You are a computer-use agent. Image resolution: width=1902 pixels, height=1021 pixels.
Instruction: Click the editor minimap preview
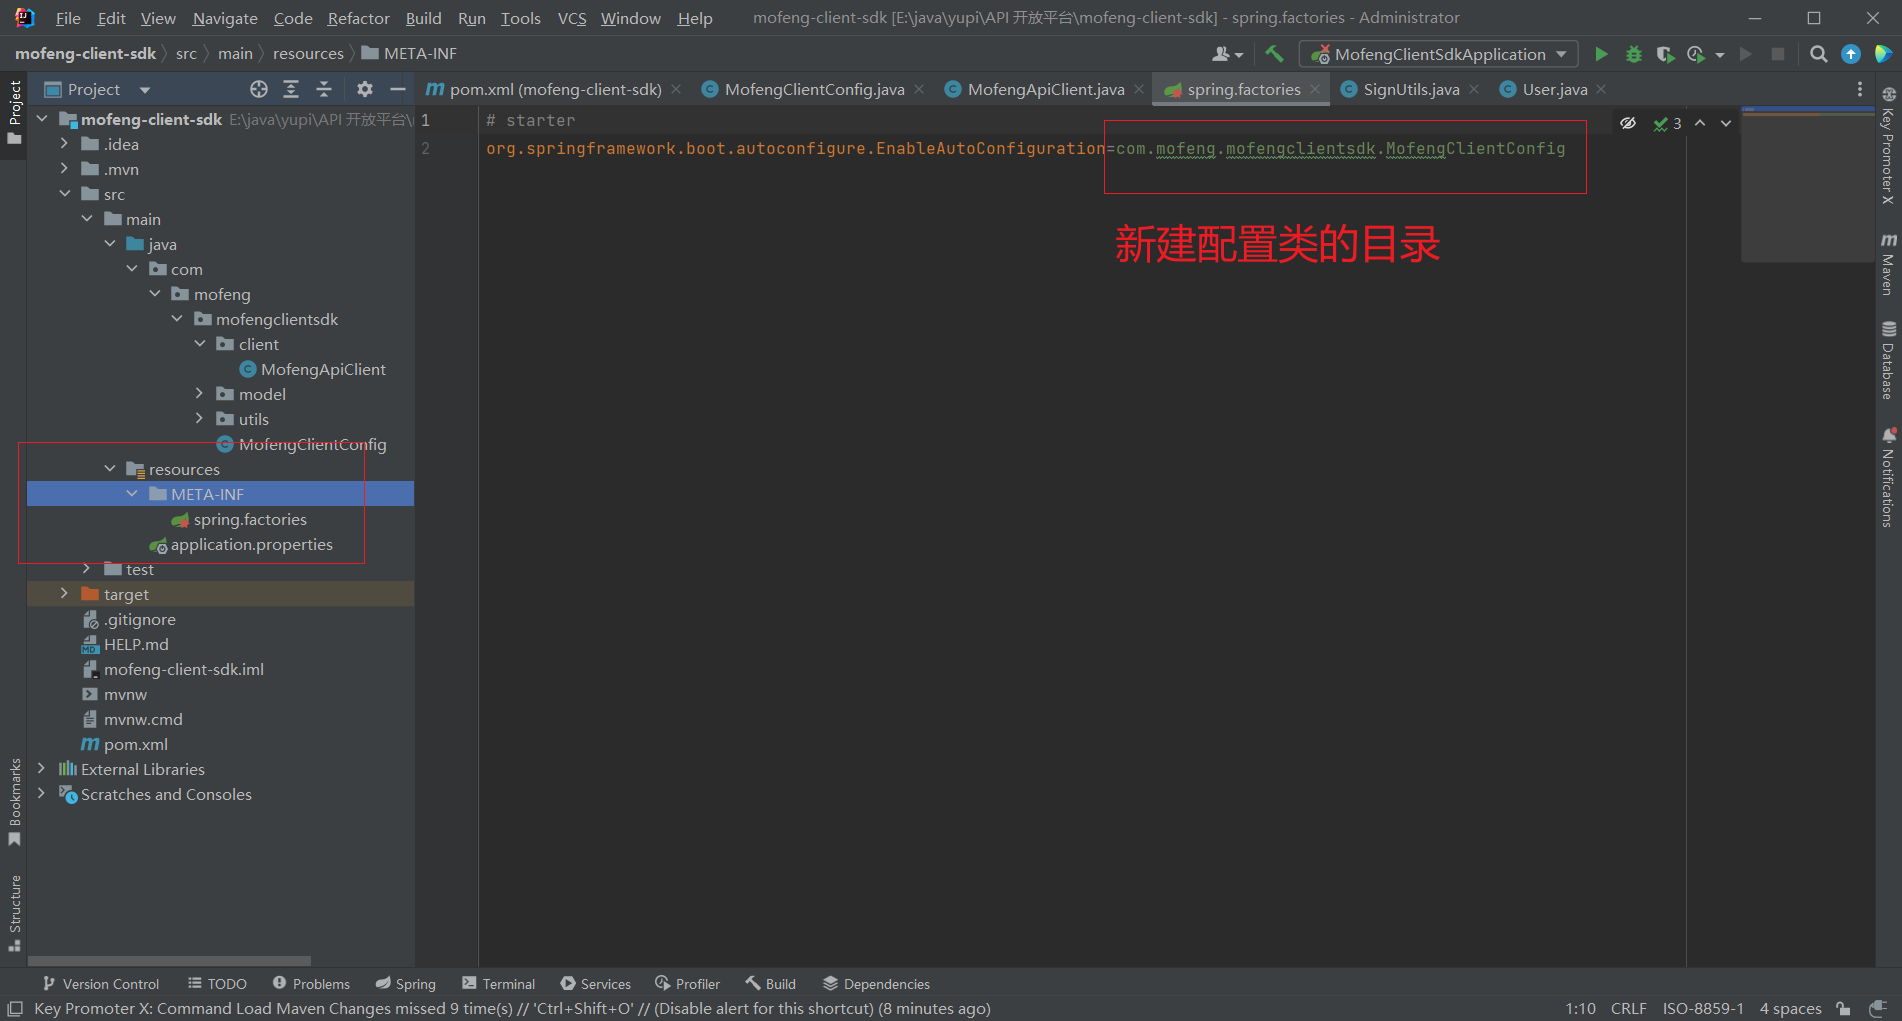pyautogui.click(x=1807, y=185)
